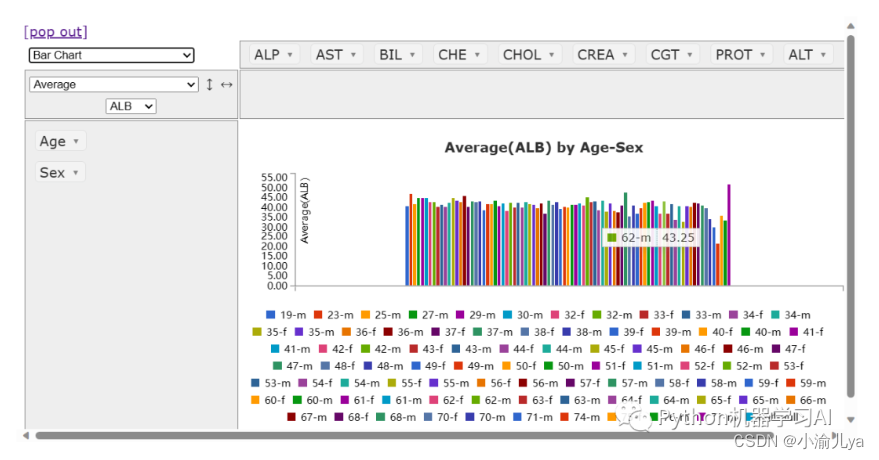This screenshot has width=879, height=460.
Task: Click the pop out link
Action: point(55,32)
